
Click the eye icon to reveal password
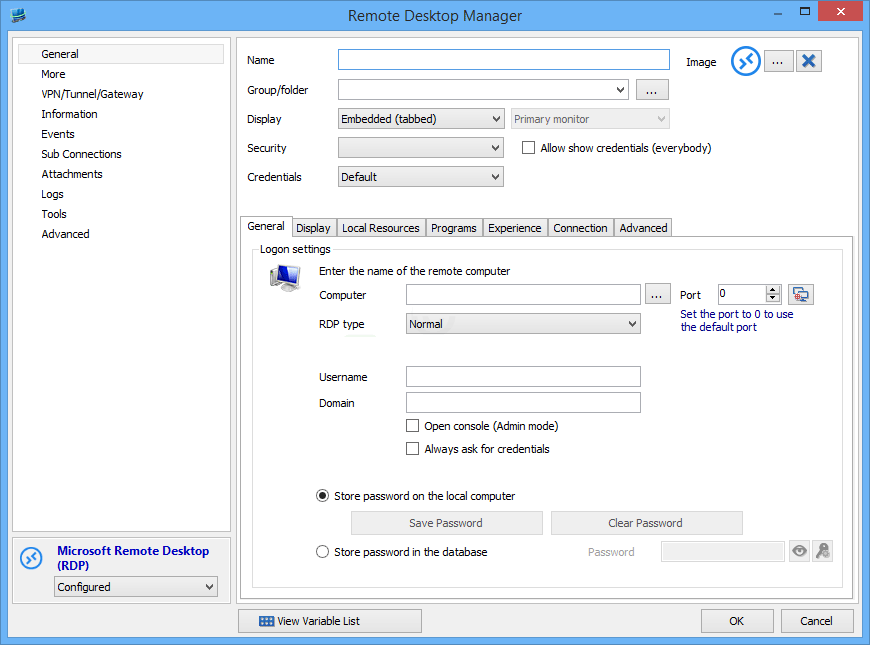[799, 551]
